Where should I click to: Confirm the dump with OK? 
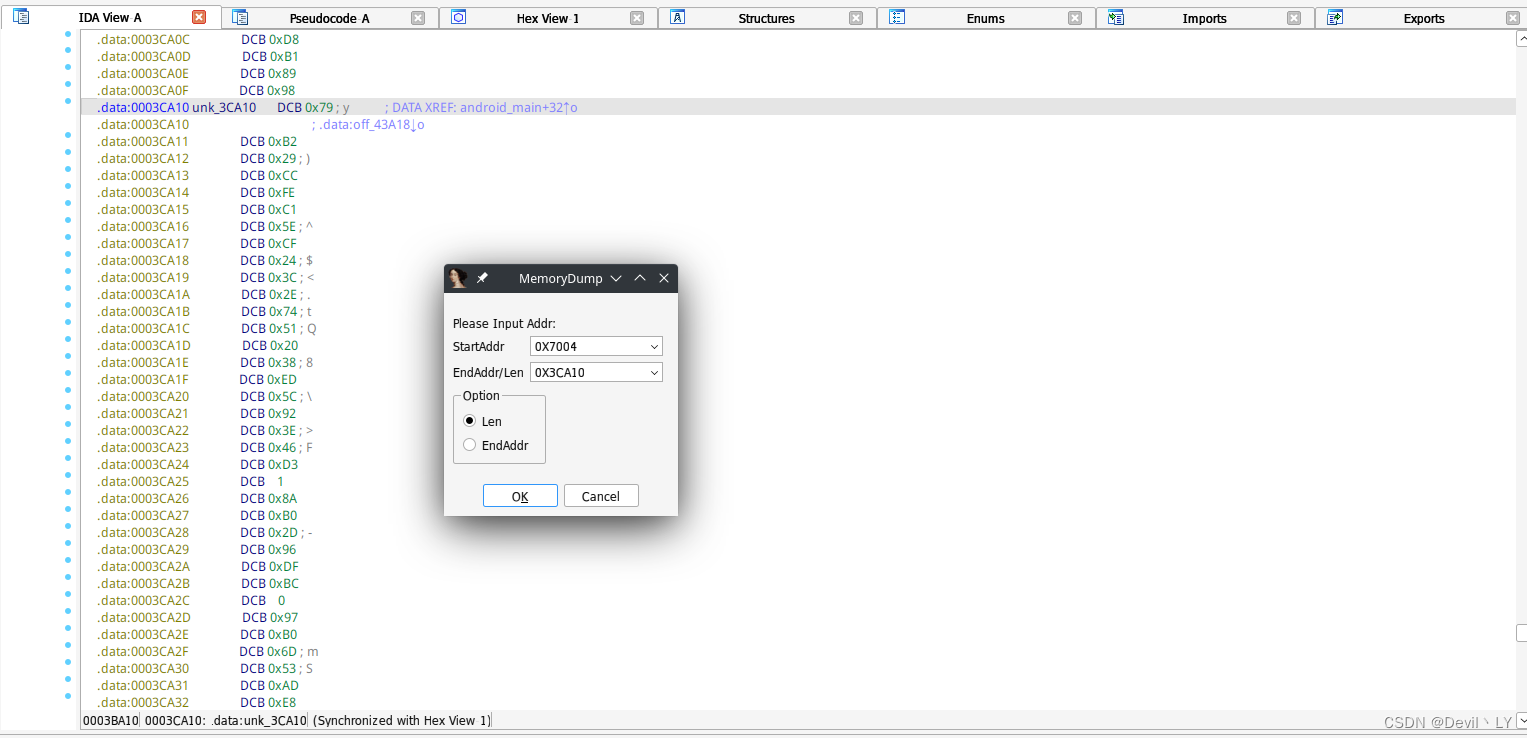(520, 496)
